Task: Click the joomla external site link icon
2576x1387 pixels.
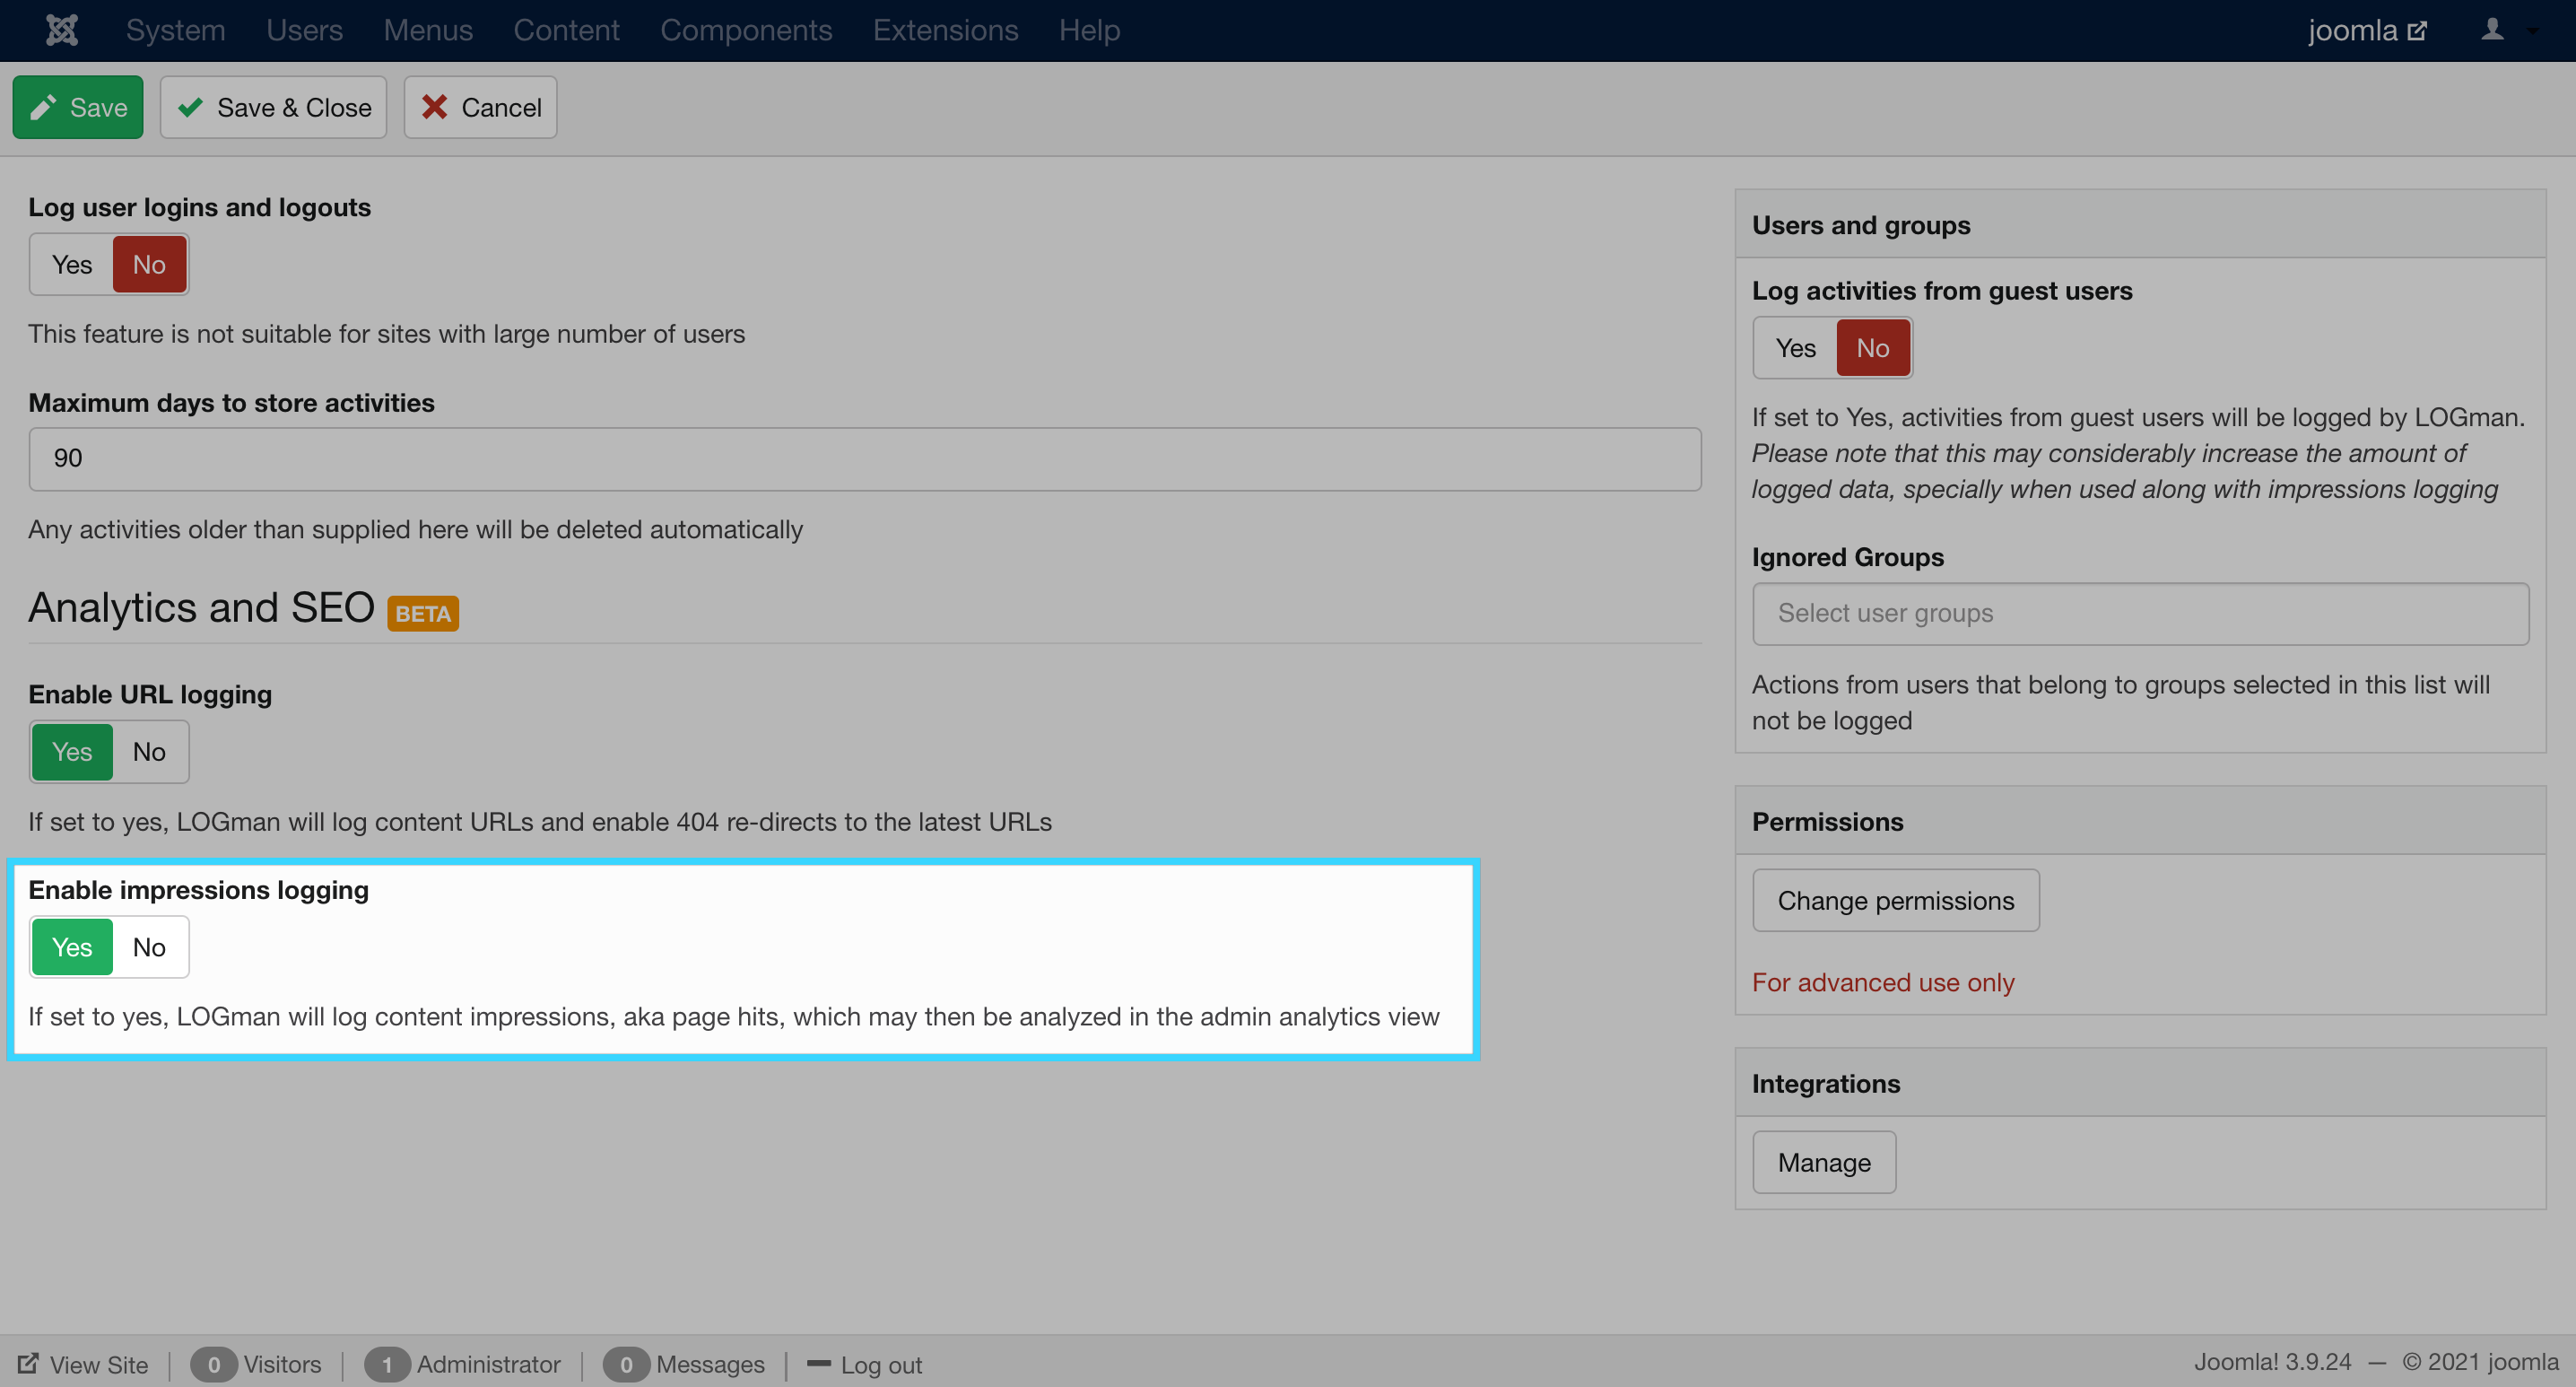Action: point(2417,31)
